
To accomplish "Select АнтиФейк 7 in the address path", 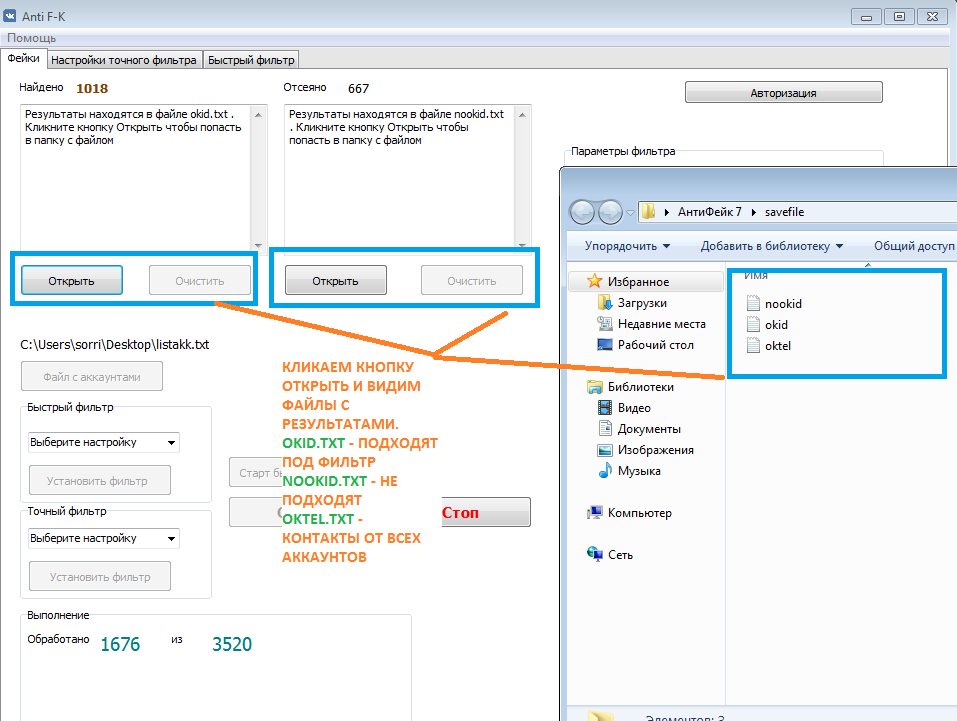I will [709, 212].
